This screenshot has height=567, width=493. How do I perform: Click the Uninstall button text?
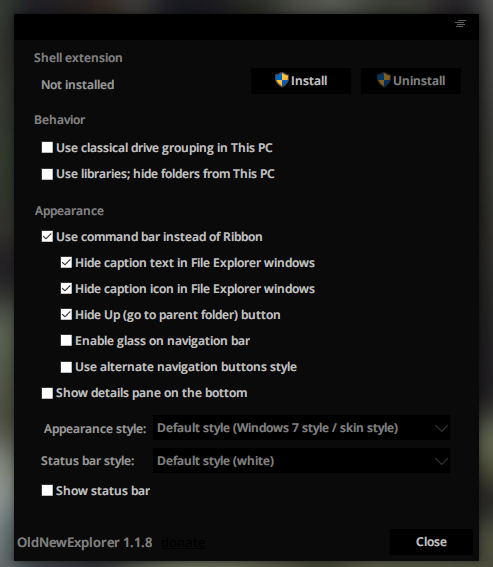(419, 81)
